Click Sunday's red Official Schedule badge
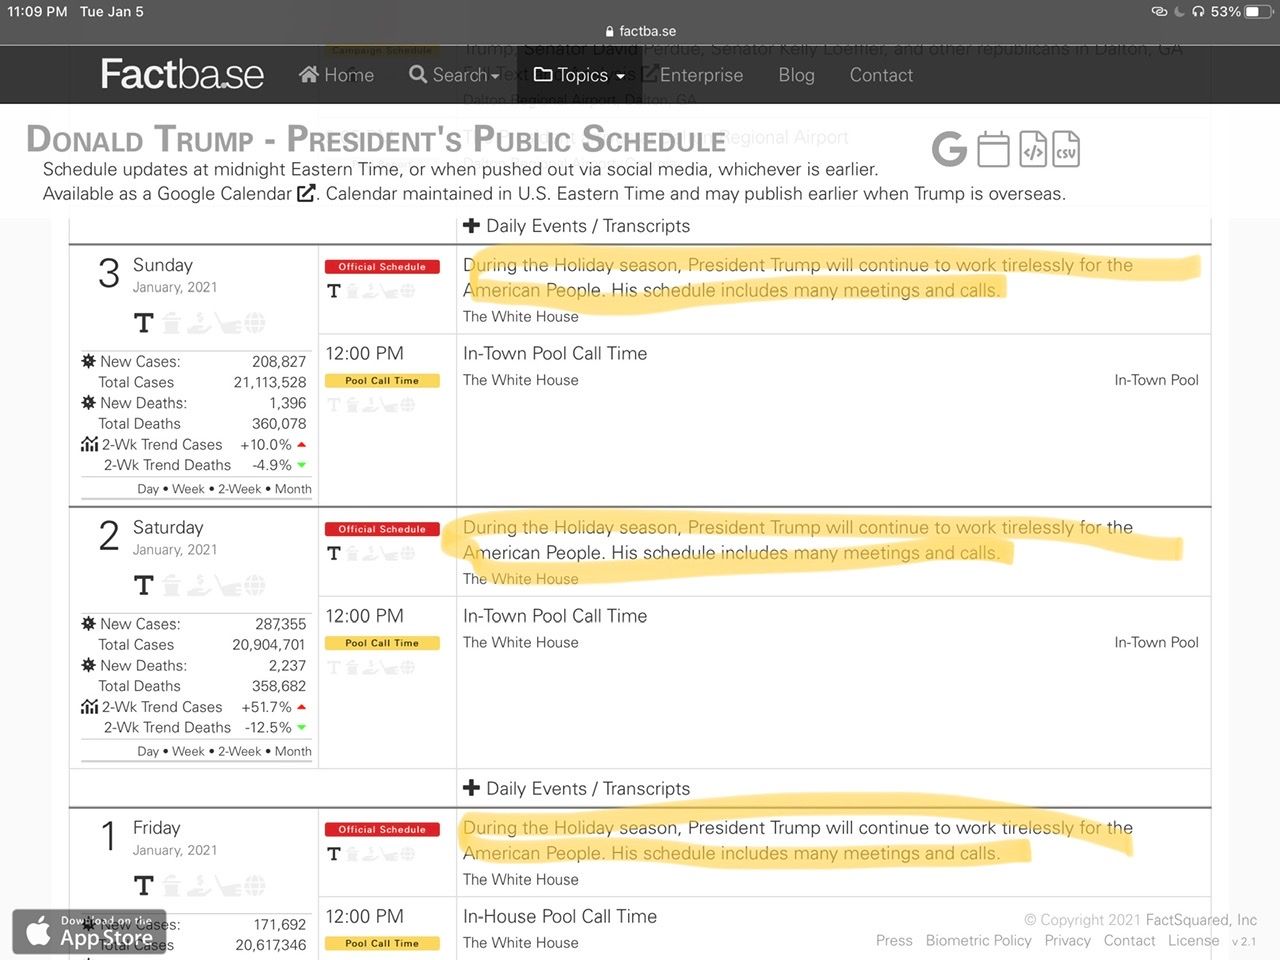Viewport: 1280px width, 960px height. (382, 267)
